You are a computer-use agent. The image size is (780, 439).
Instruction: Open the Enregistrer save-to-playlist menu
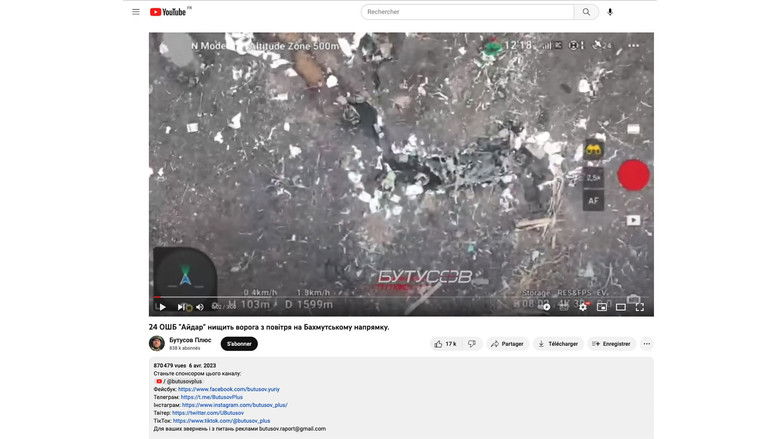[x=611, y=343]
